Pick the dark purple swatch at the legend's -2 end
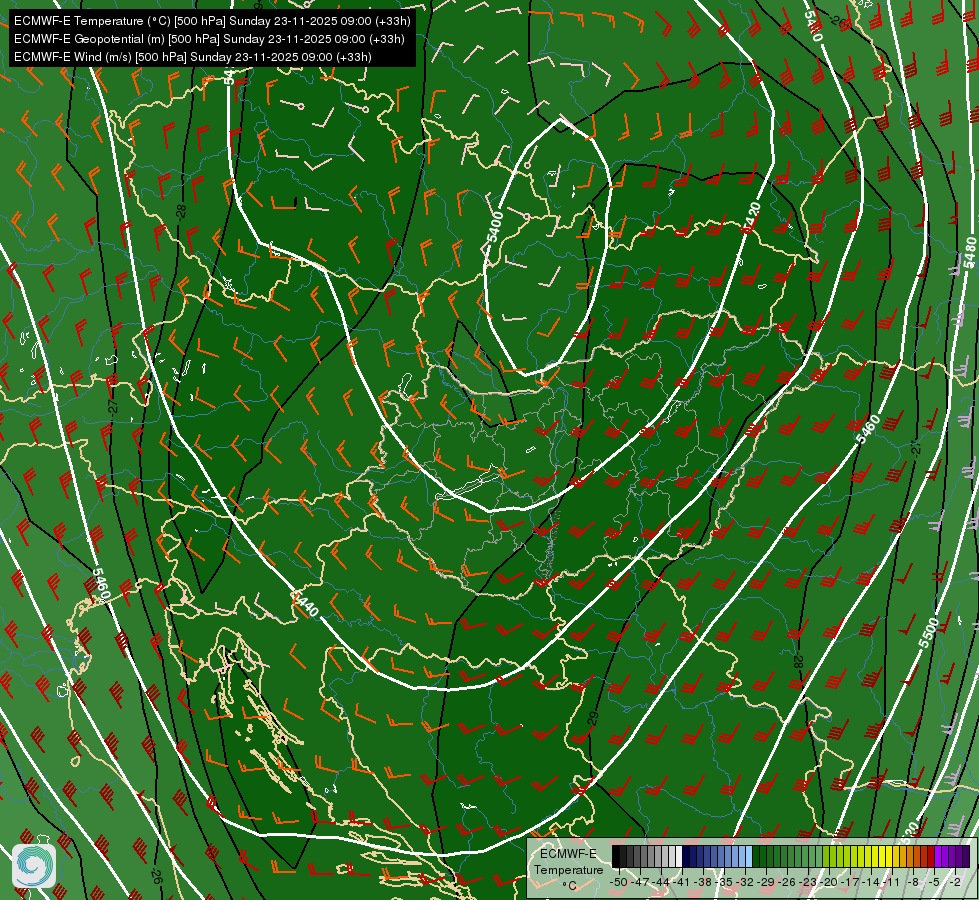The width and height of the screenshot is (979, 900). (x=966, y=856)
